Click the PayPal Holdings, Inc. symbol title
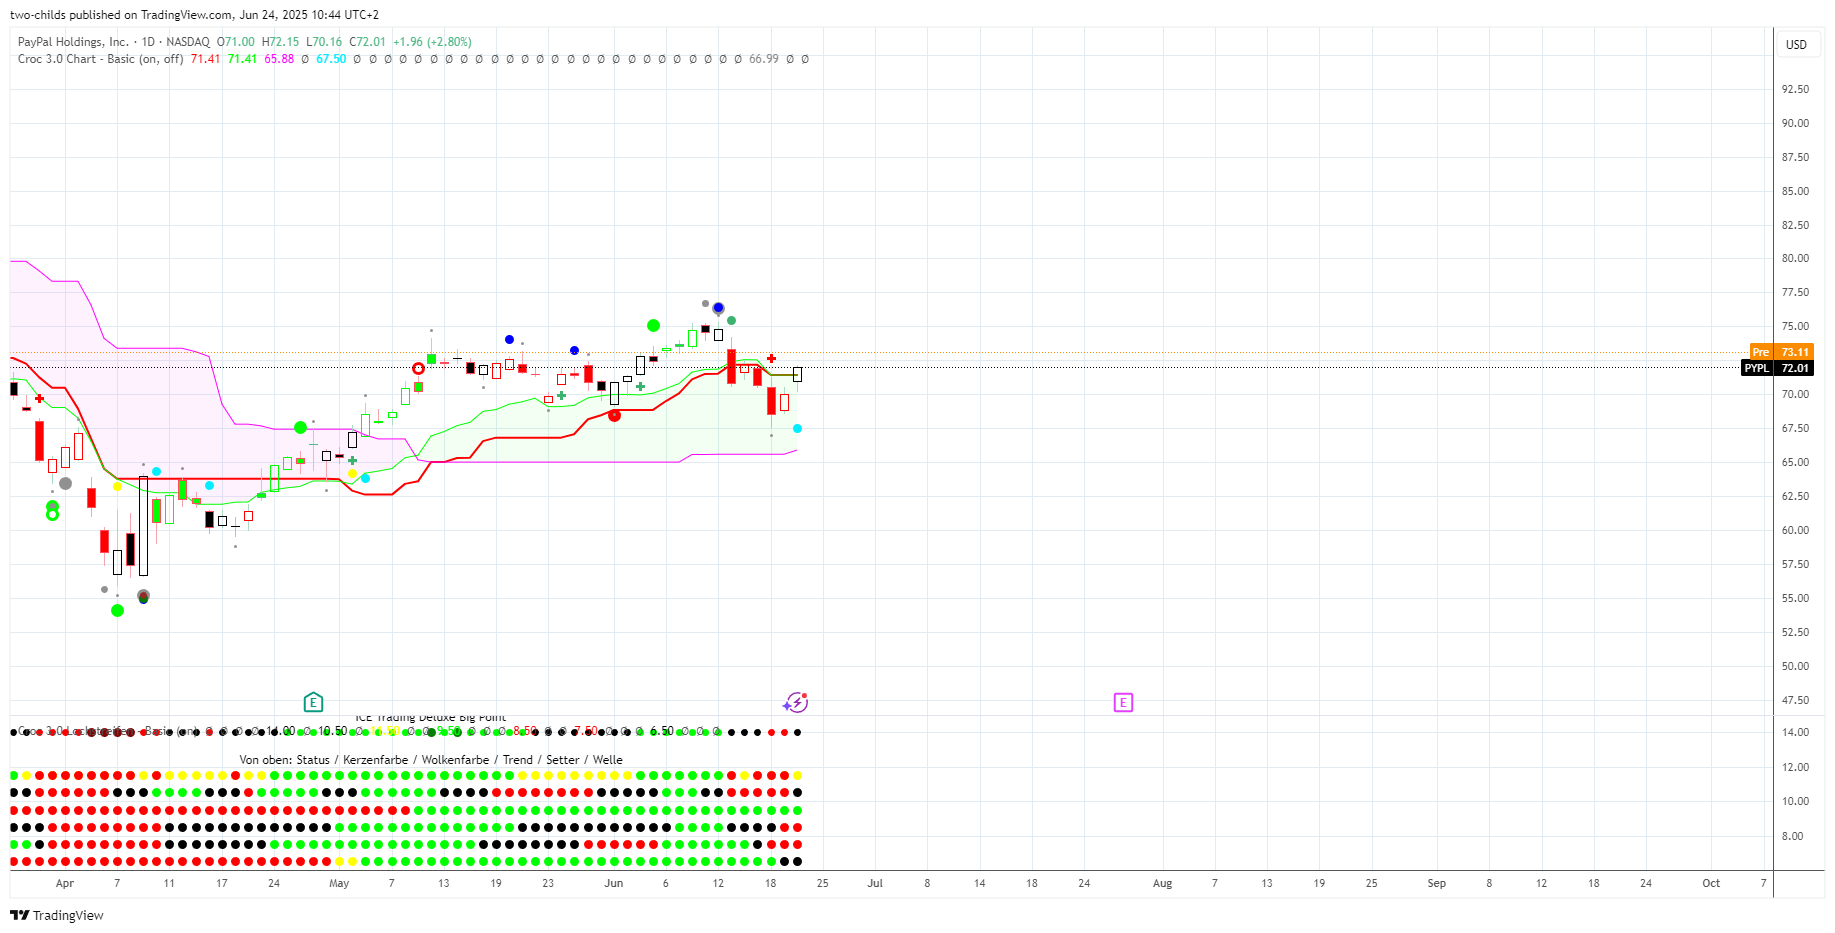 [73, 42]
